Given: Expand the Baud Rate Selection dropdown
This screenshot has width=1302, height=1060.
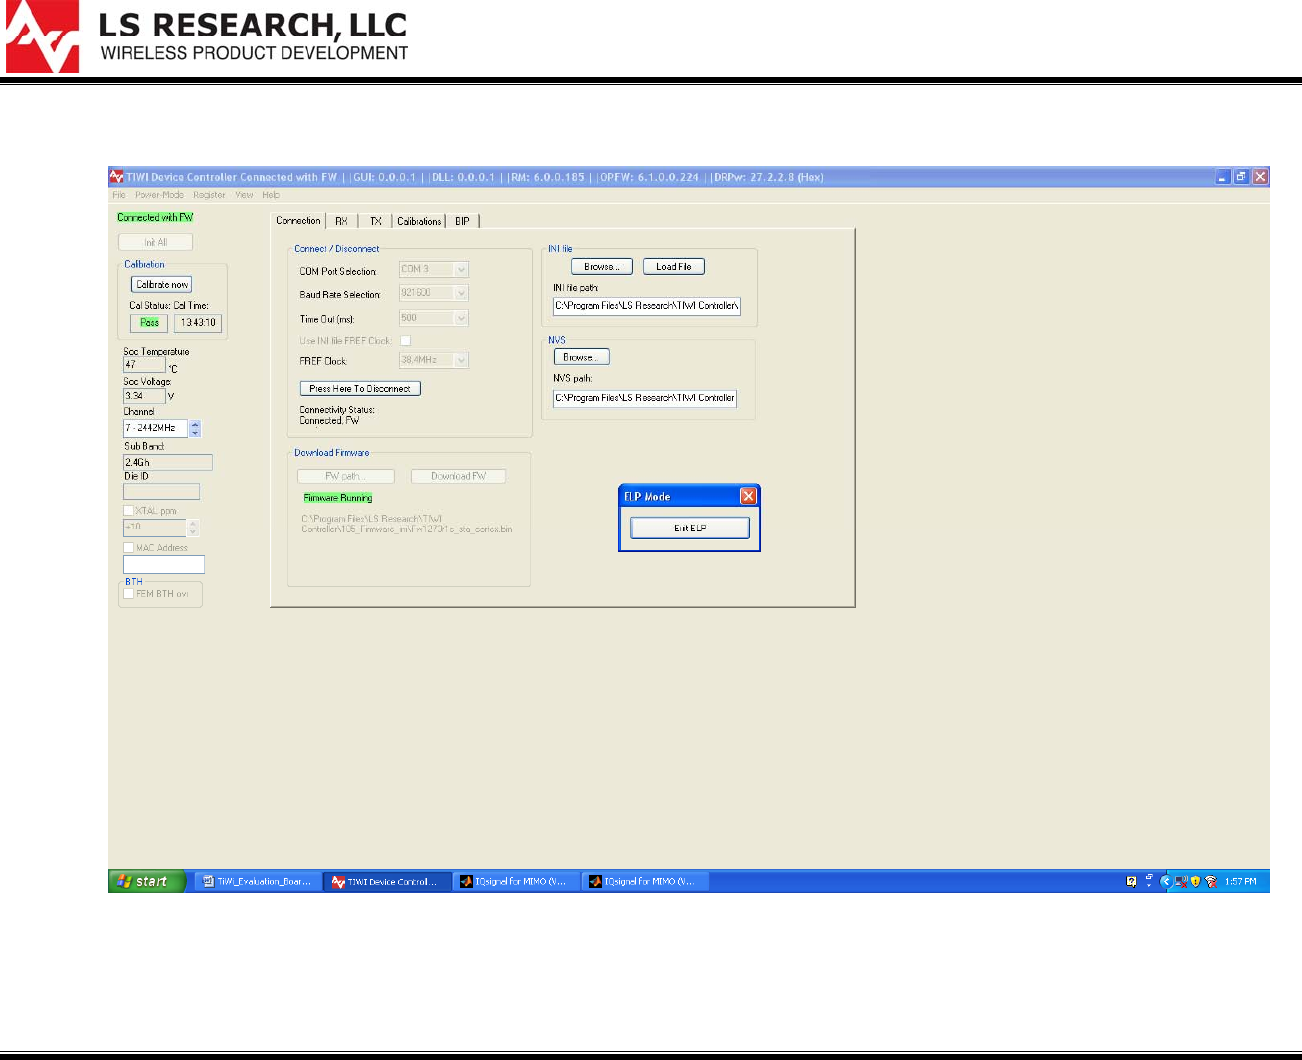Looking at the screenshot, I should [x=461, y=293].
